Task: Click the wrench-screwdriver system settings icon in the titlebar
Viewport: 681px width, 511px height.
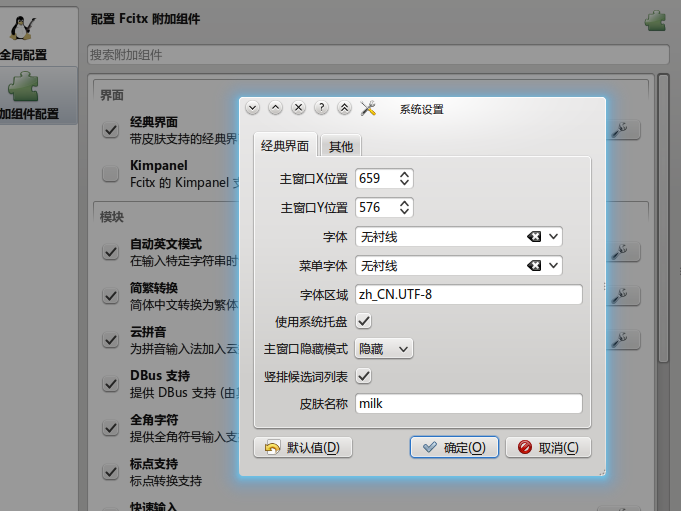Action: coord(368,108)
